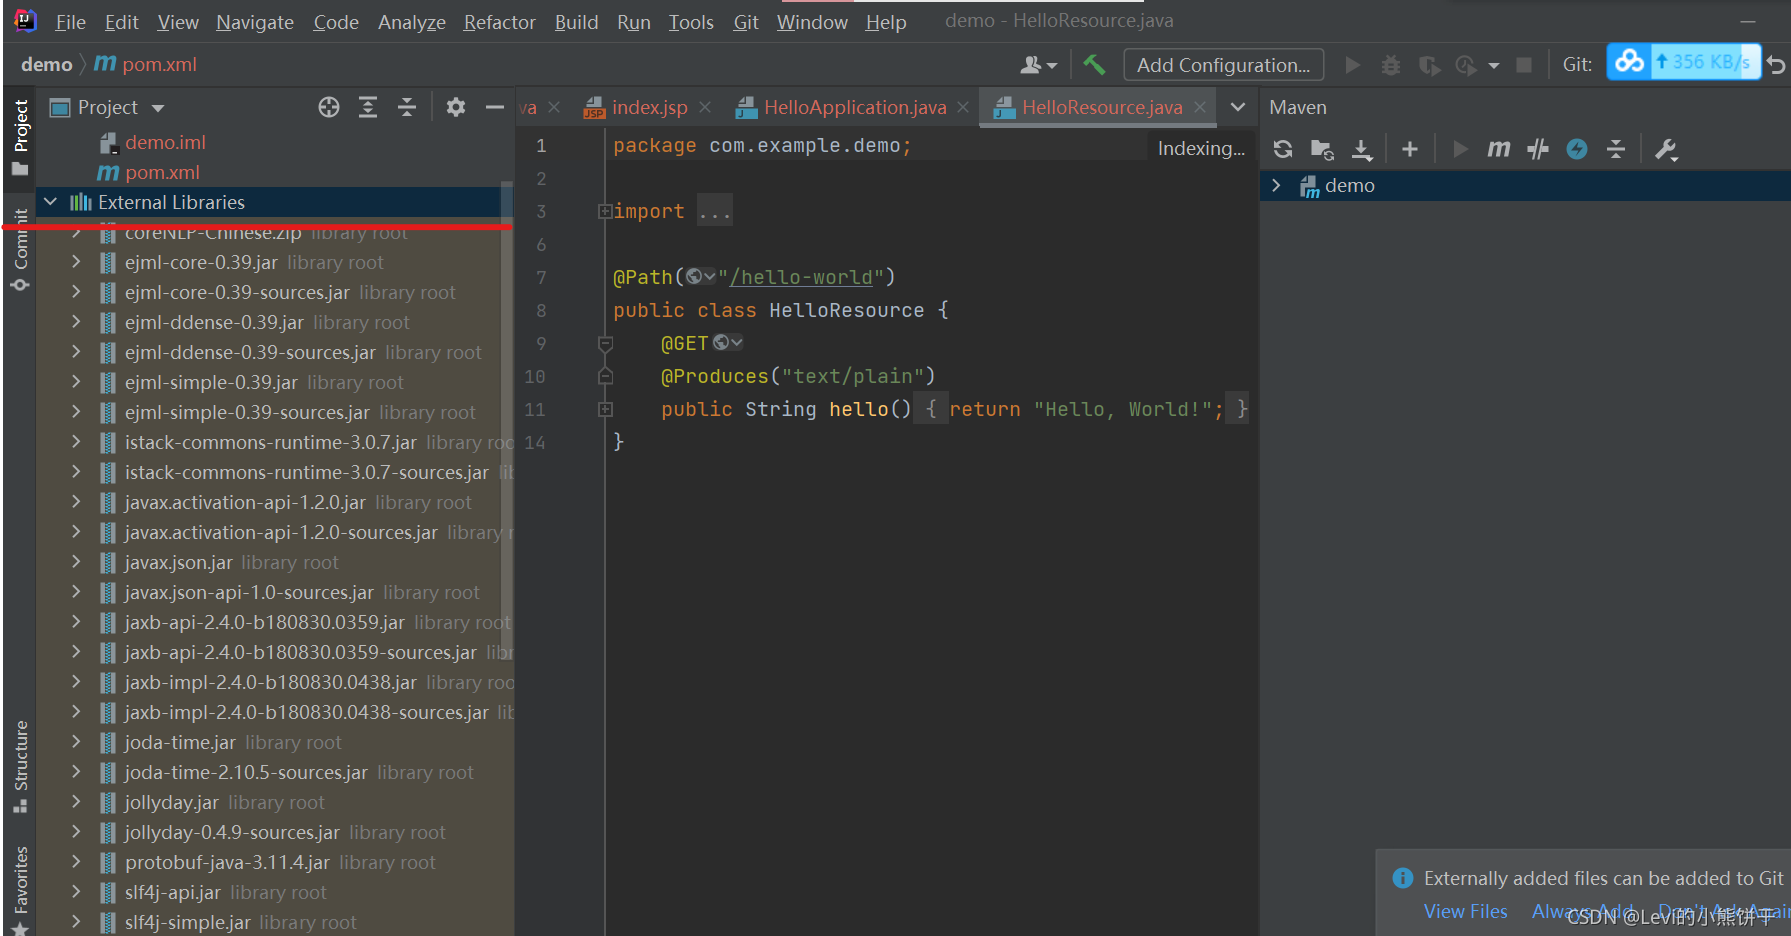1791x936 pixels.
Task: Open the Navigate menu
Action: click(255, 22)
